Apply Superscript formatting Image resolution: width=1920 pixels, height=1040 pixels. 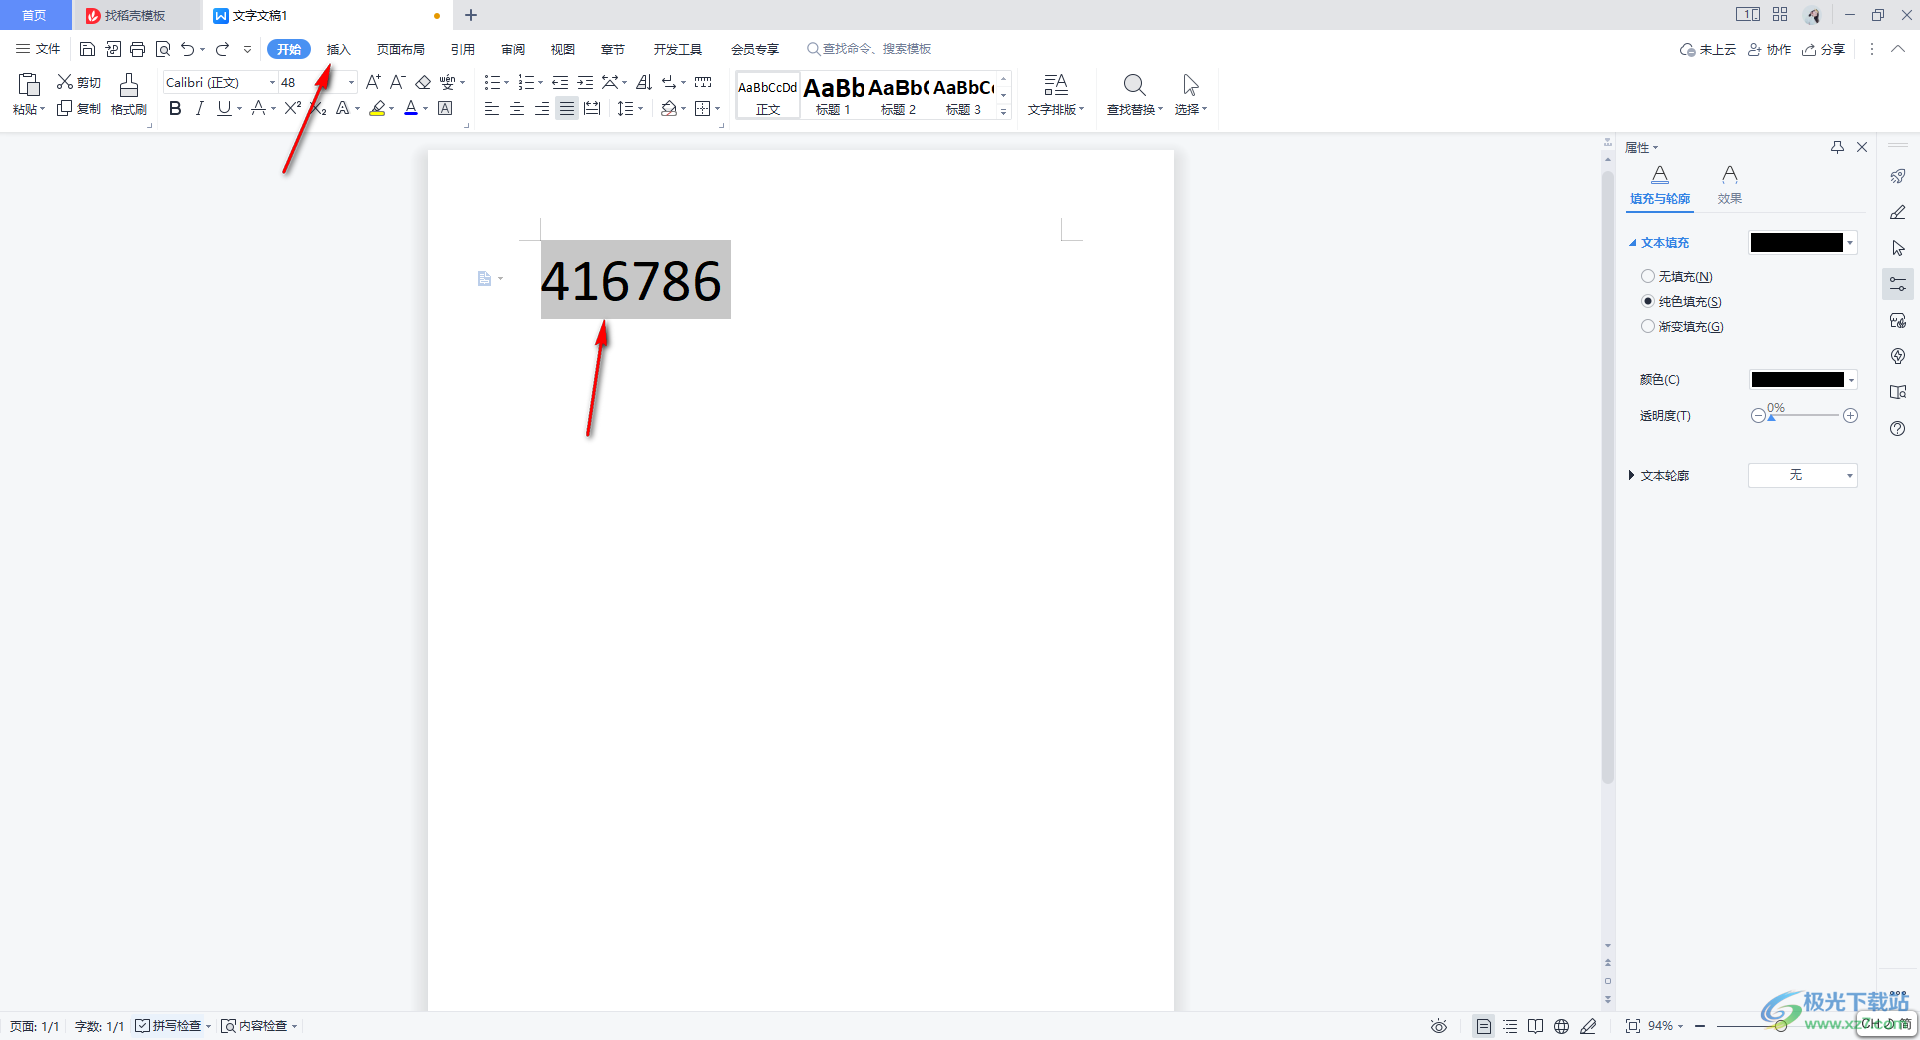click(292, 108)
